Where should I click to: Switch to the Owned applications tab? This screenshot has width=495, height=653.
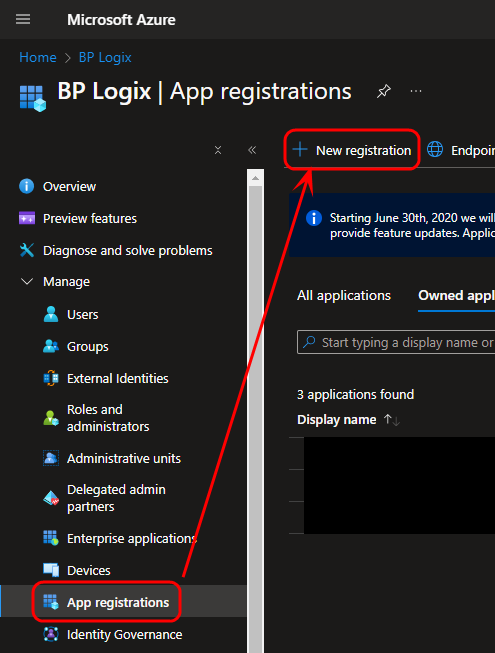456,296
